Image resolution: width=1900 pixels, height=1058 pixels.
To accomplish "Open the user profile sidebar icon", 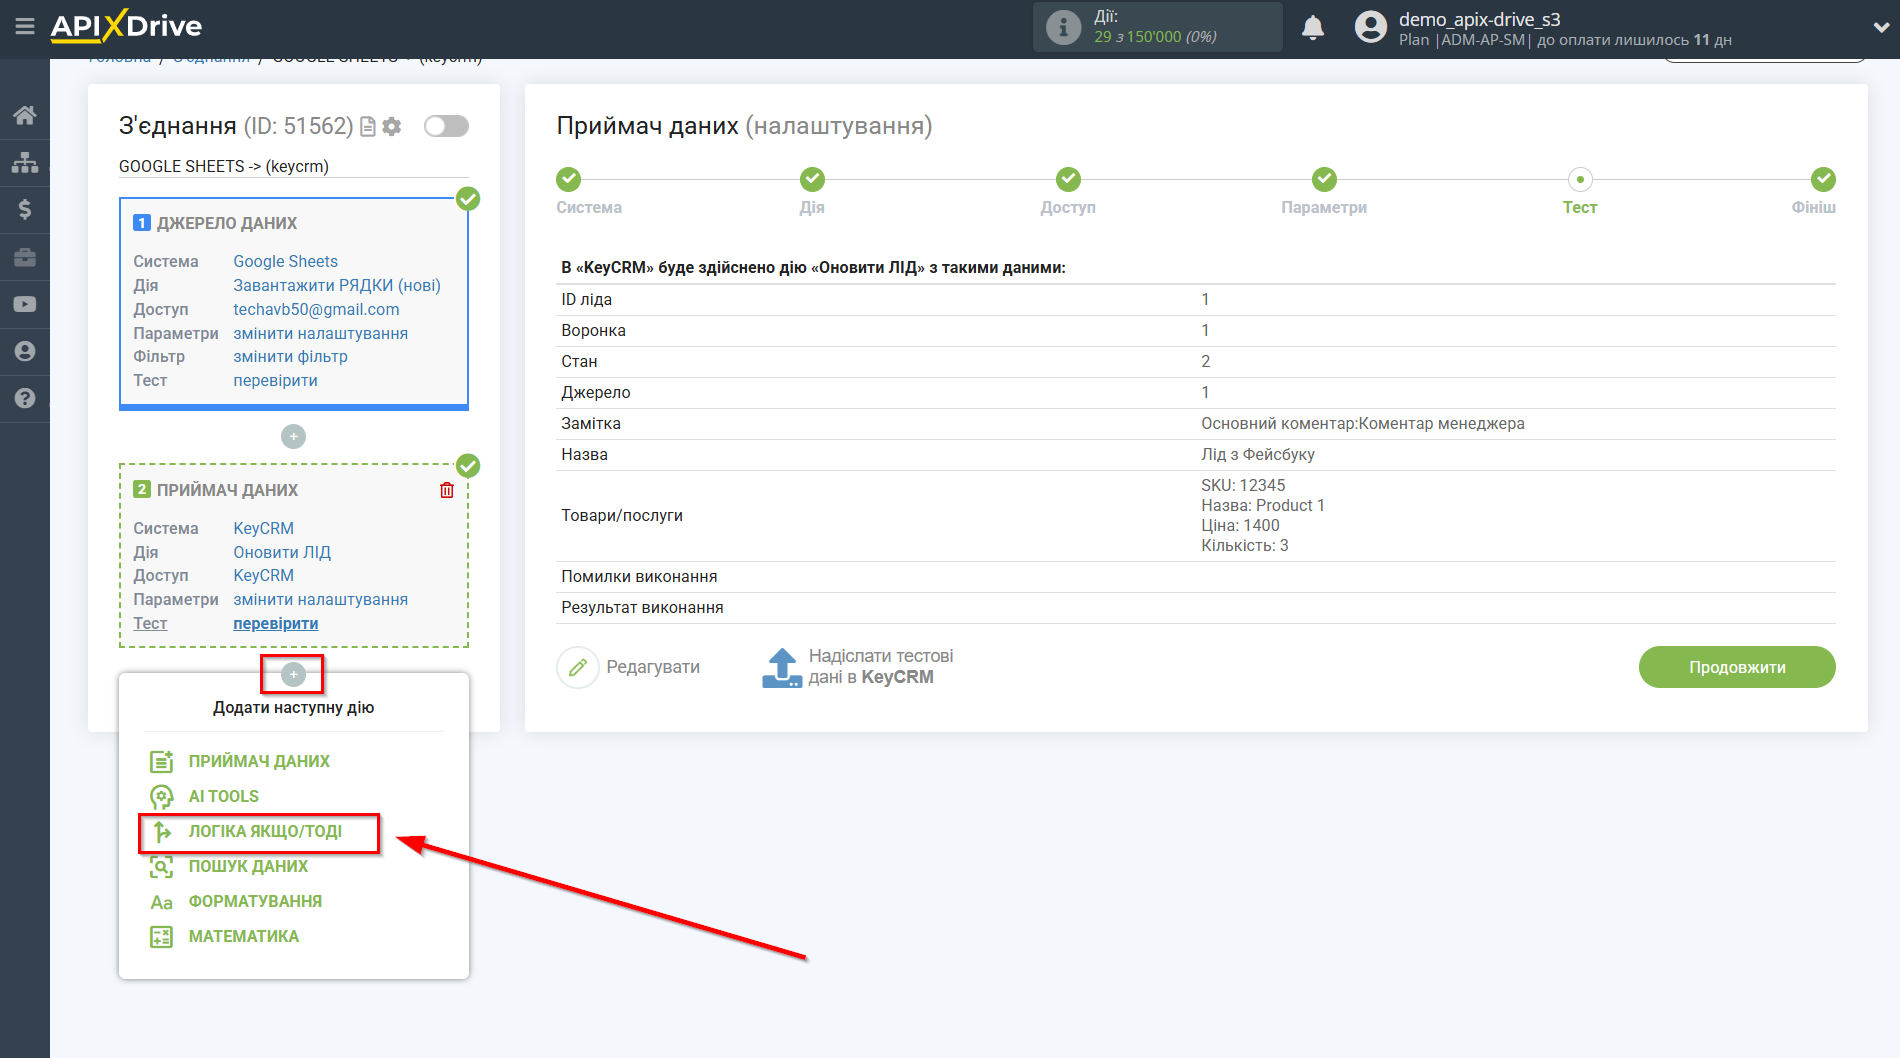I will [25, 351].
